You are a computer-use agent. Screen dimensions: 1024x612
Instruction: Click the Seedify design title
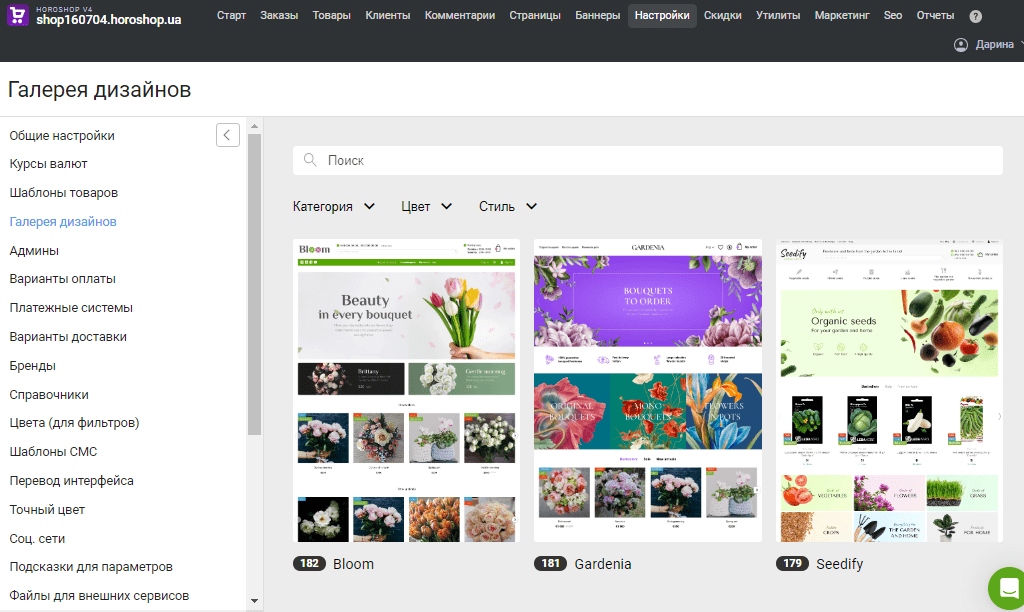click(x=840, y=564)
